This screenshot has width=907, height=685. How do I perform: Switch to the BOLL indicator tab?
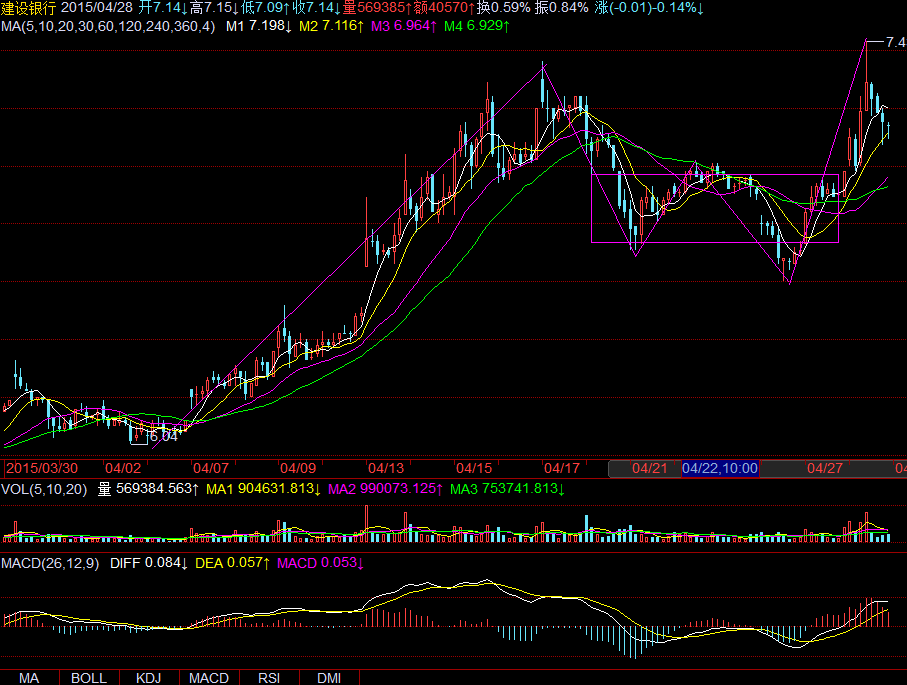tap(89, 678)
